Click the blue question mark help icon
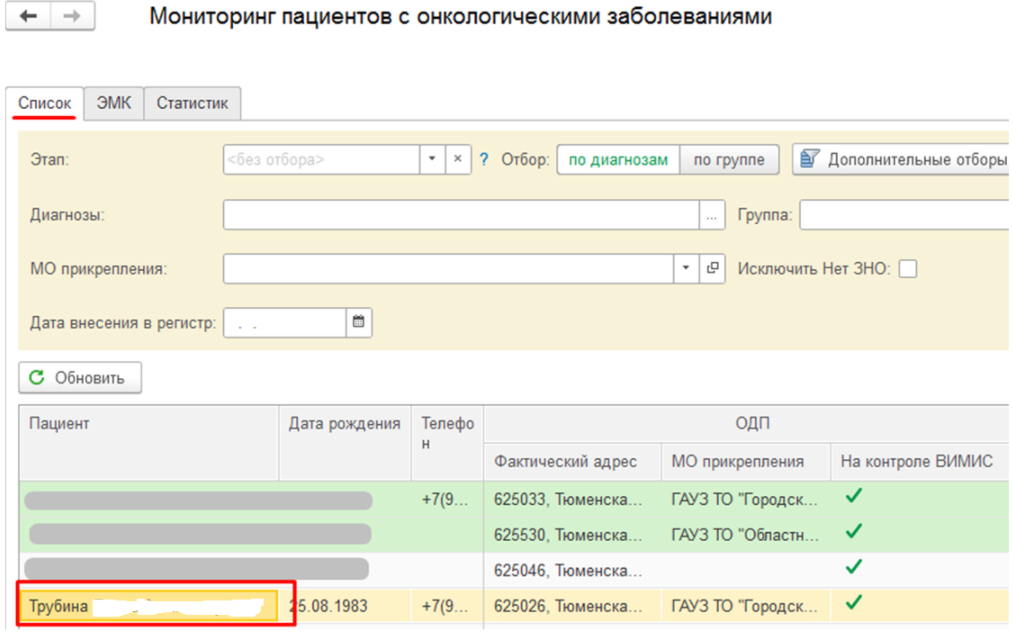 484,160
